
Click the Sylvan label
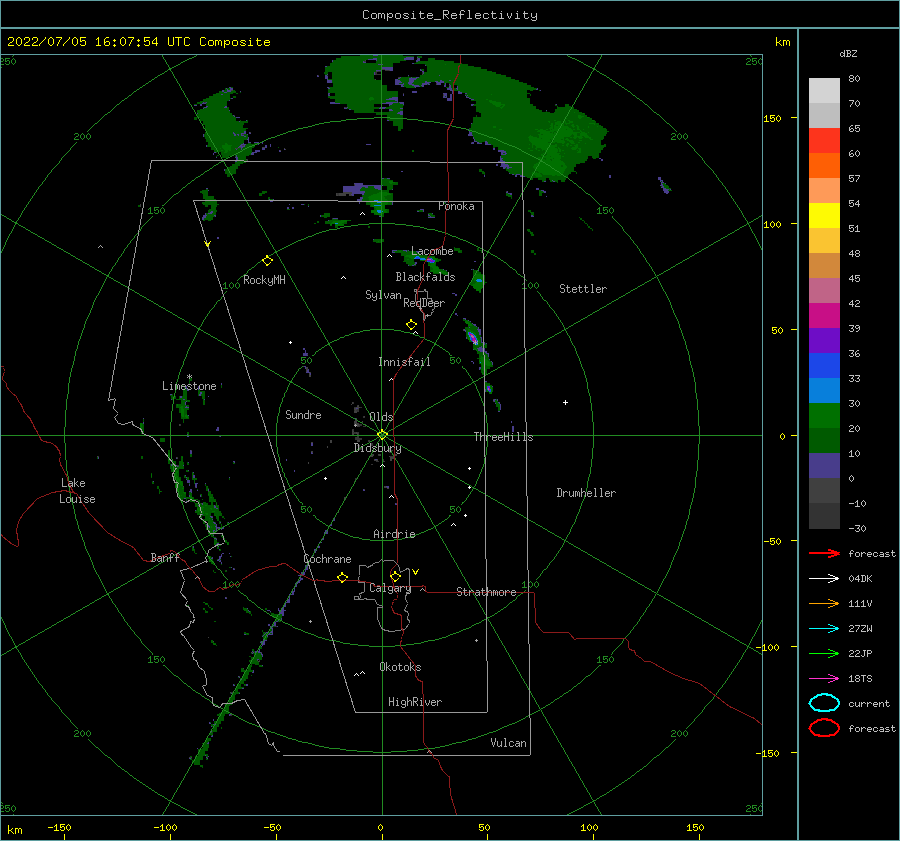[383, 294]
